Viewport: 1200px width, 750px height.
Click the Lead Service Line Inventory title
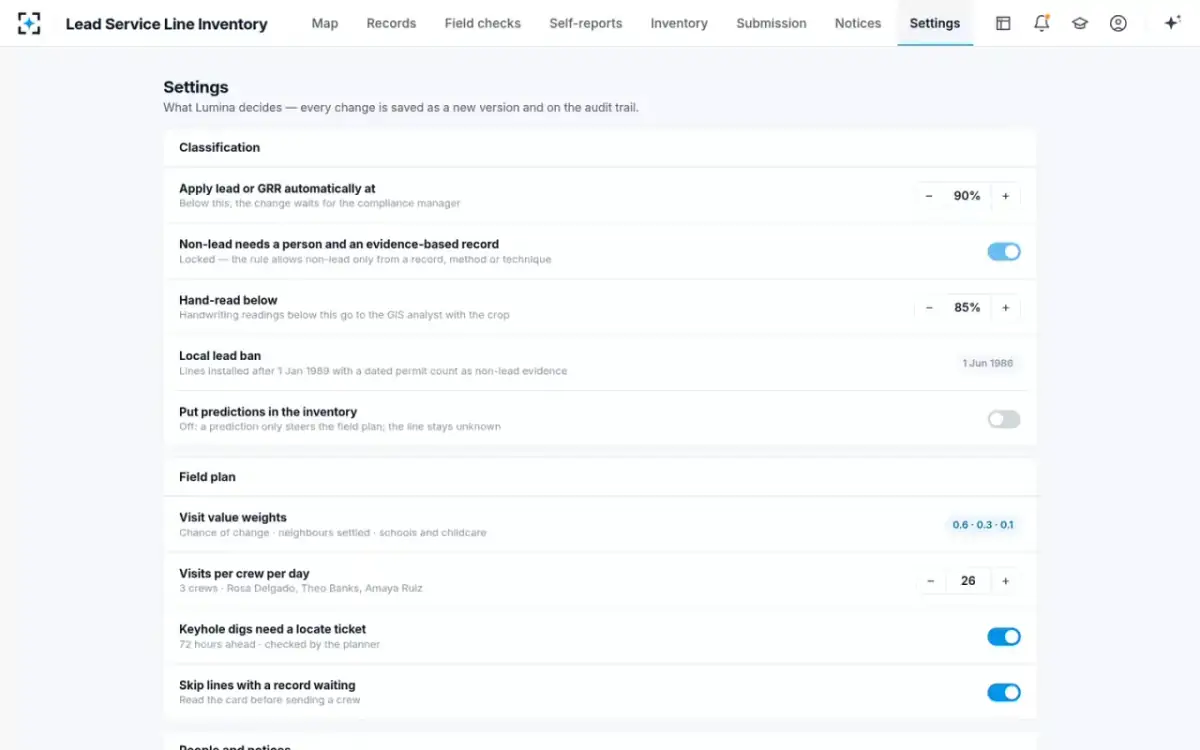point(166,24)
